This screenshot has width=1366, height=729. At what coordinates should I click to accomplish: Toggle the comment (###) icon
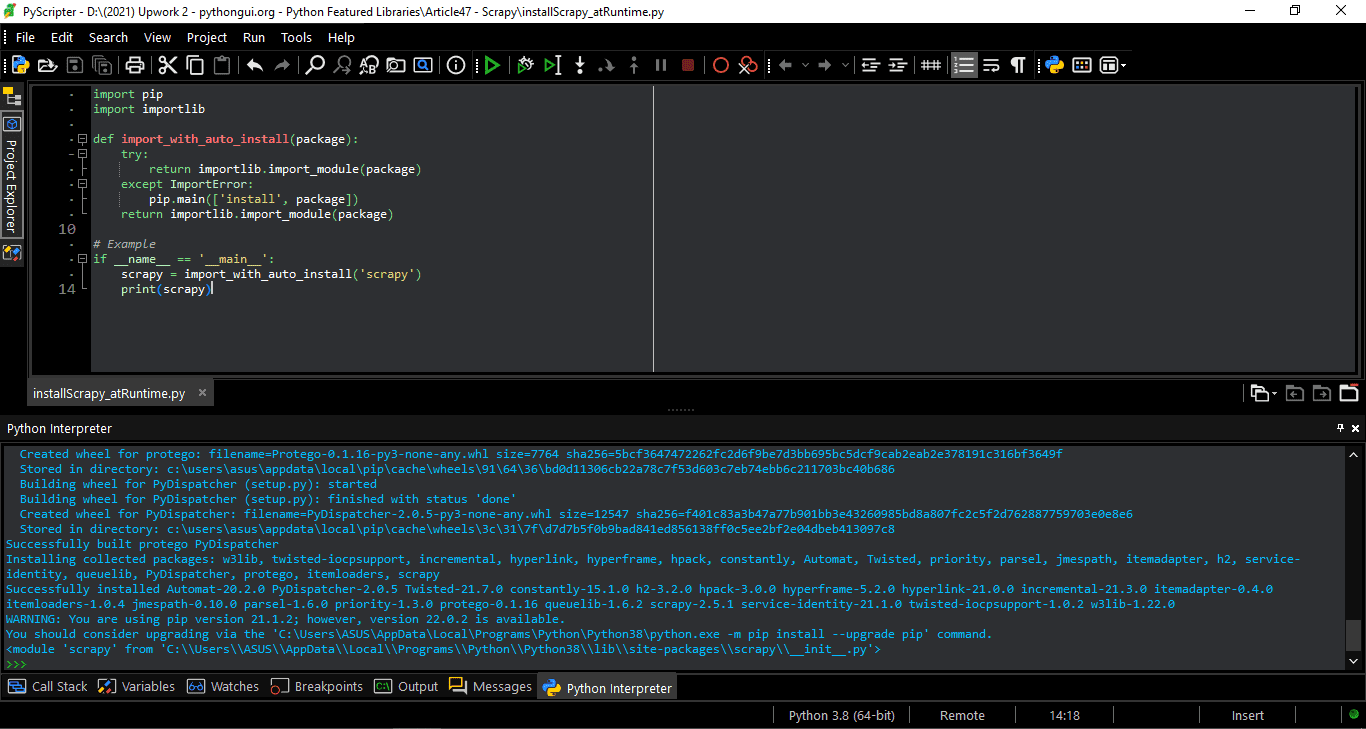[930, 65]
